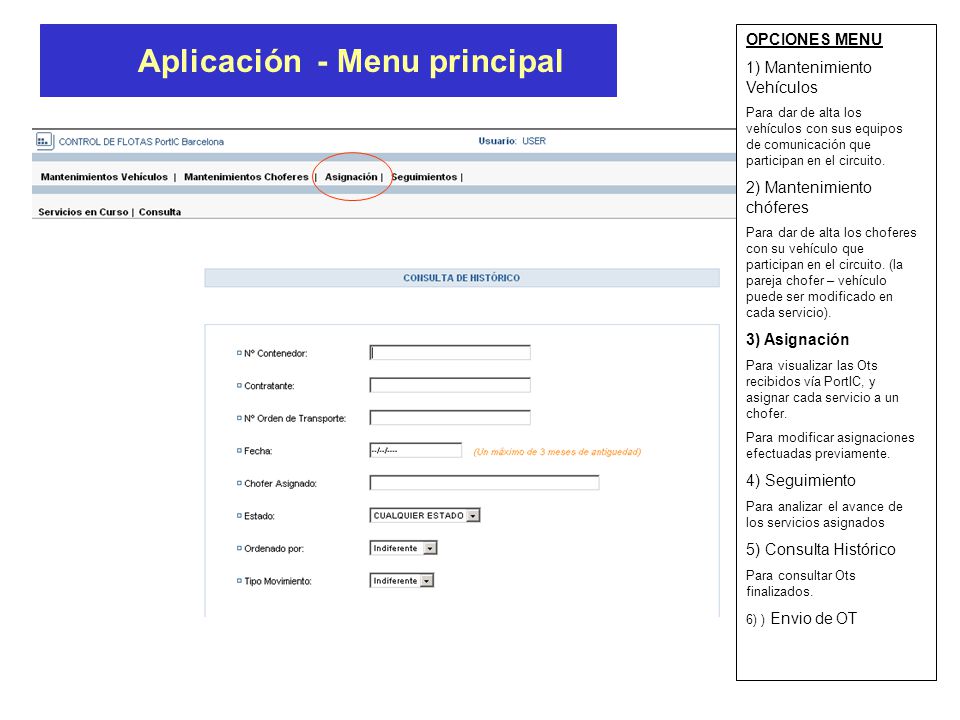Open the Estado dropdown CUALQUIER ESTADO

pyautogui.click(x=425, y=516)
